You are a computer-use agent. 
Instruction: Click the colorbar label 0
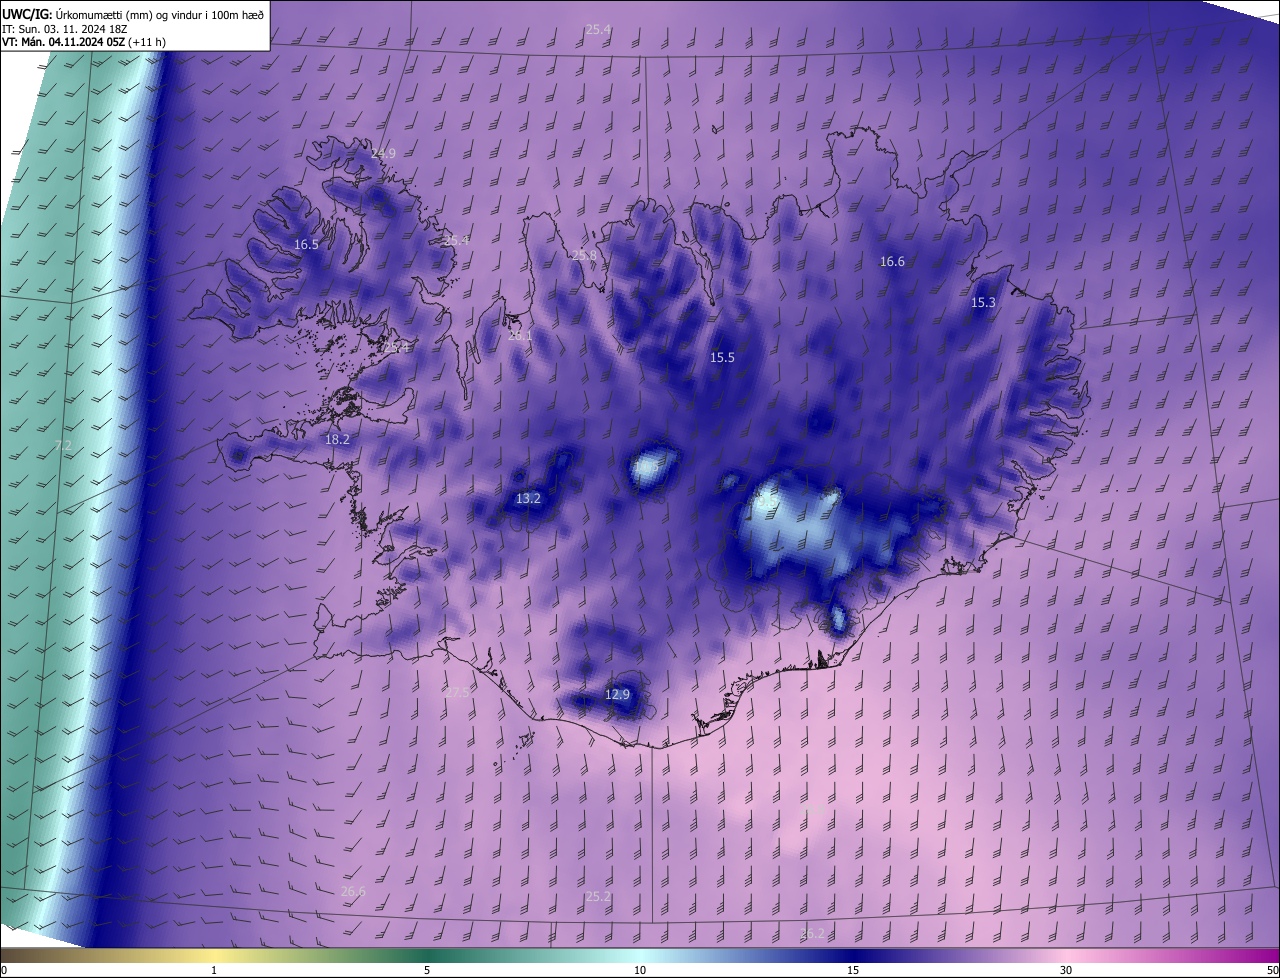point(4,971)
